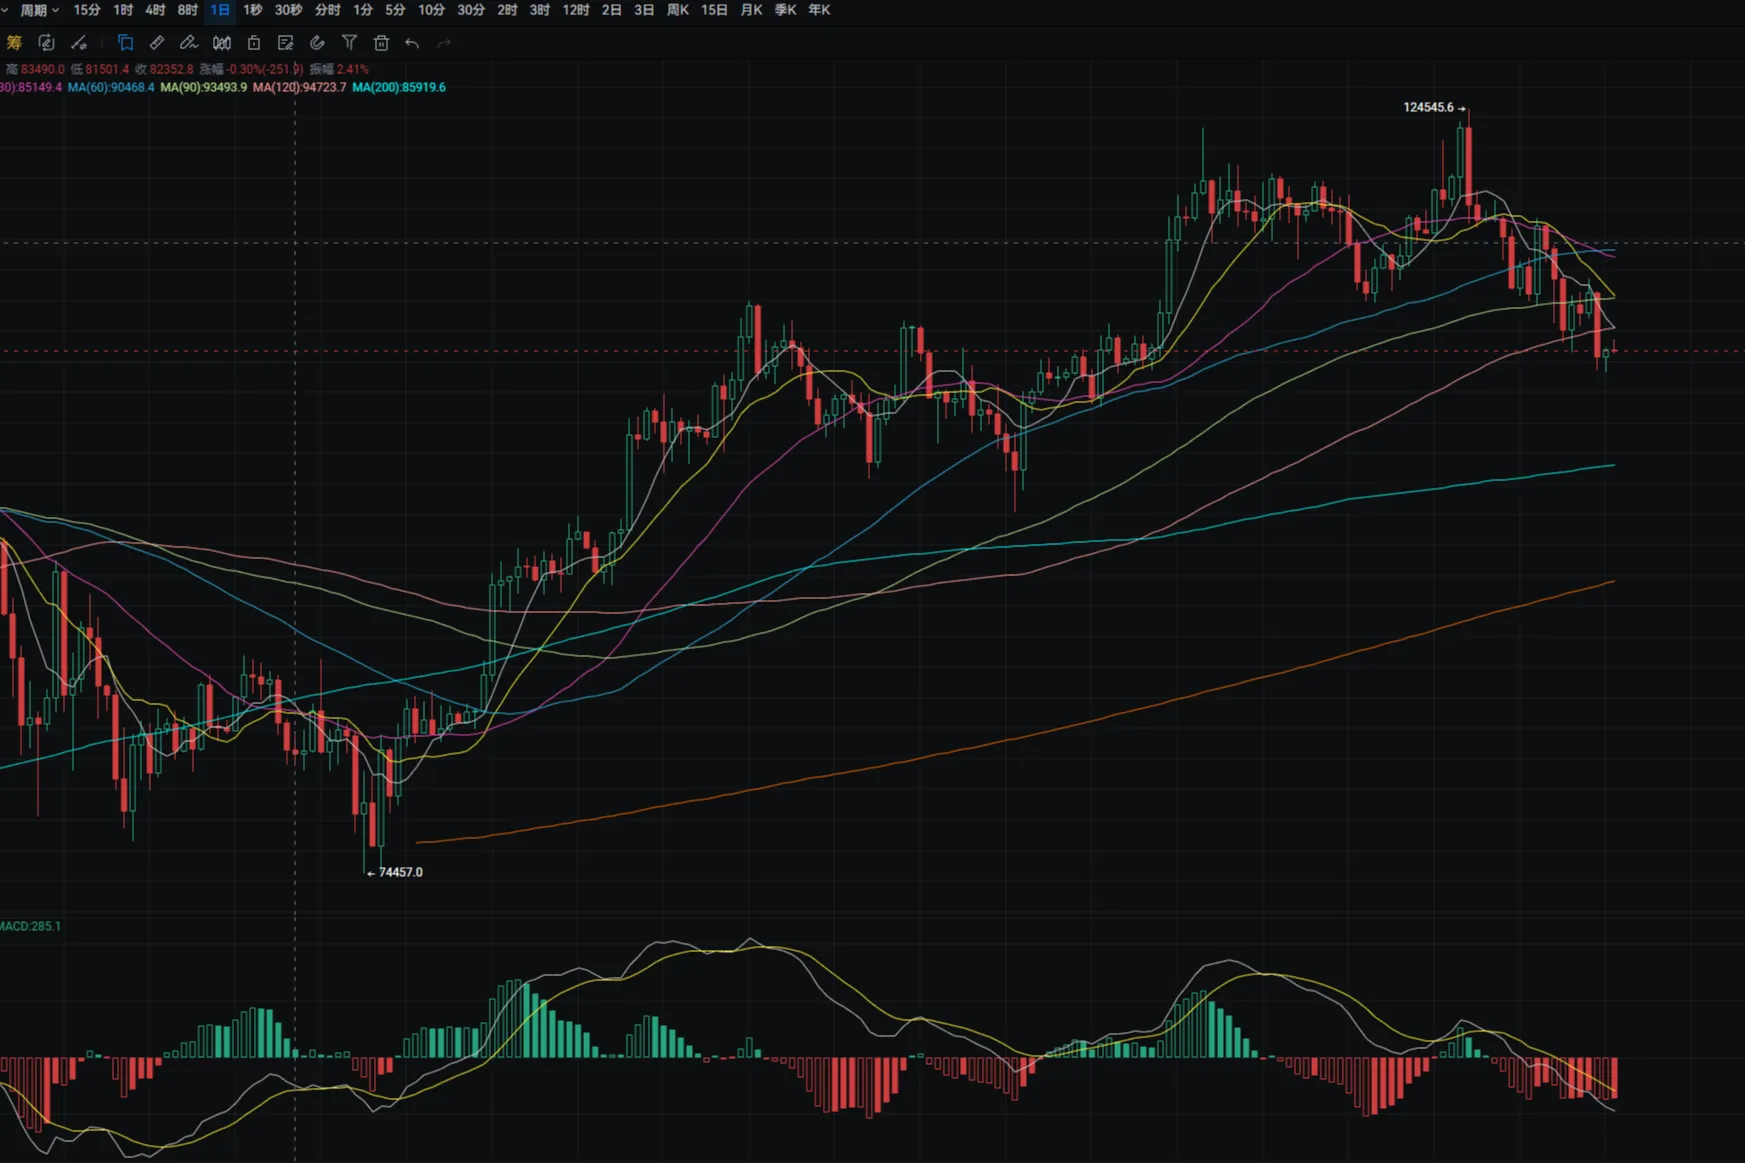This screenshot has width=1745, height=1163.
Task: Click the 高 83490.0 high value
Action: click(35, 70)
